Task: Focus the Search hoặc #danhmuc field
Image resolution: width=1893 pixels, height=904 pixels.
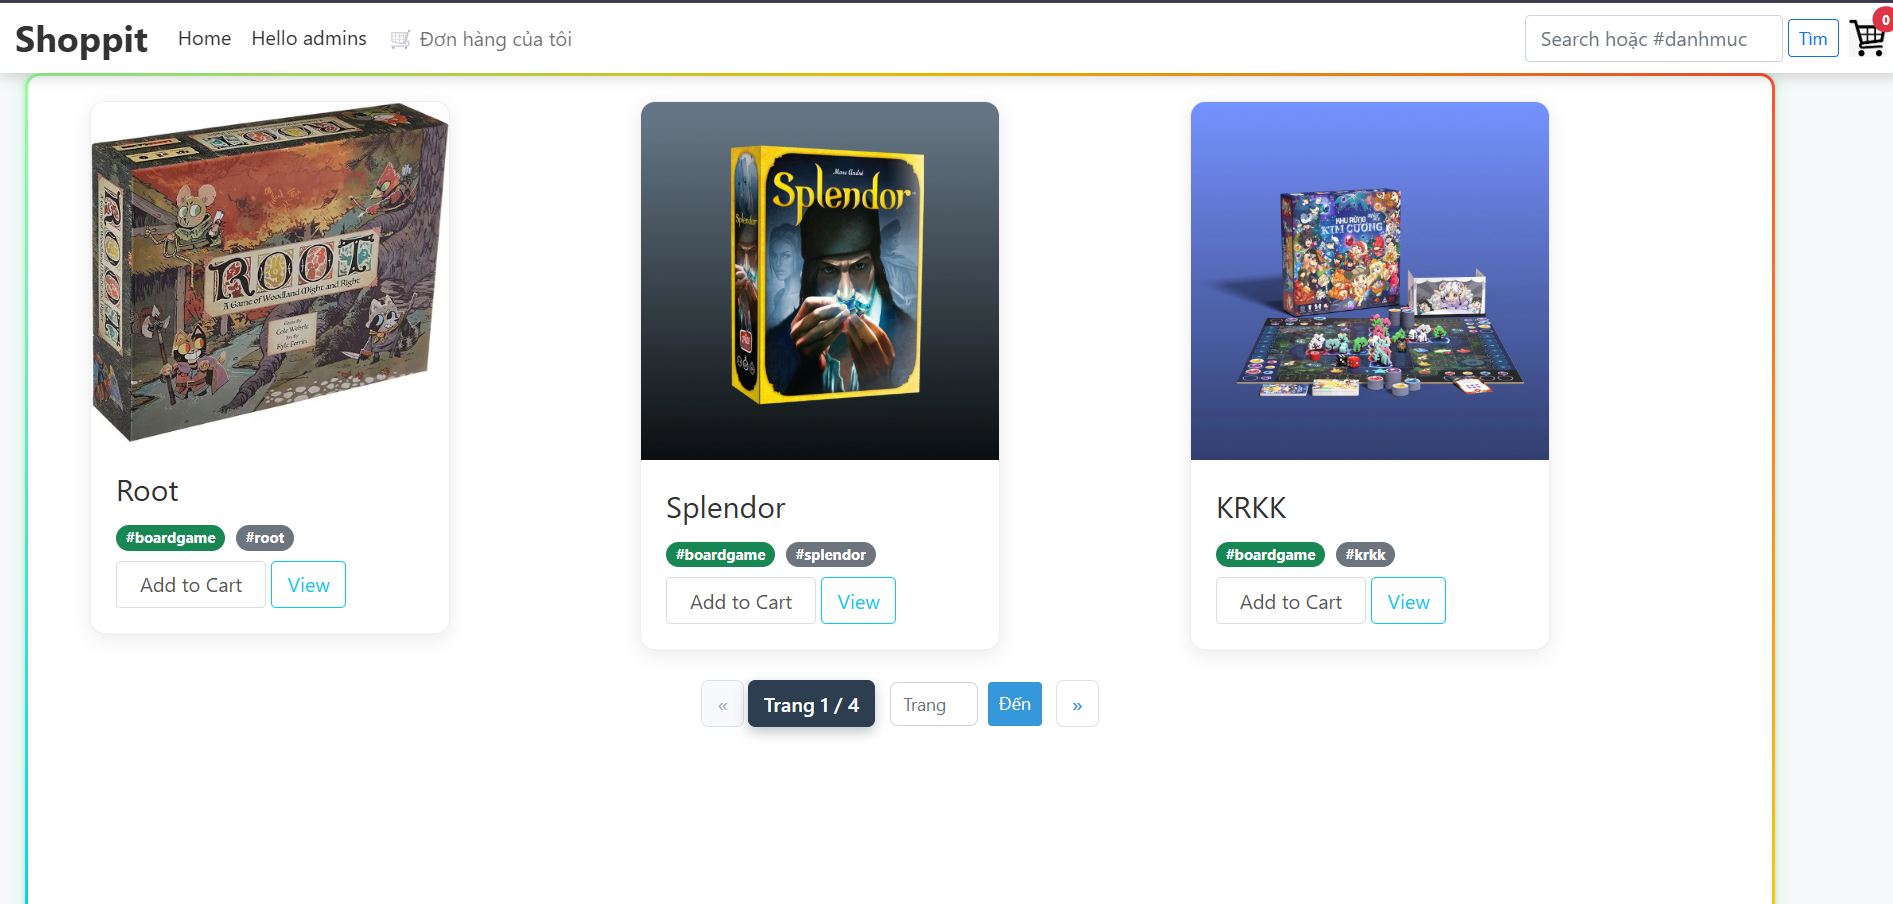Action: click(x=1653, y=38)
